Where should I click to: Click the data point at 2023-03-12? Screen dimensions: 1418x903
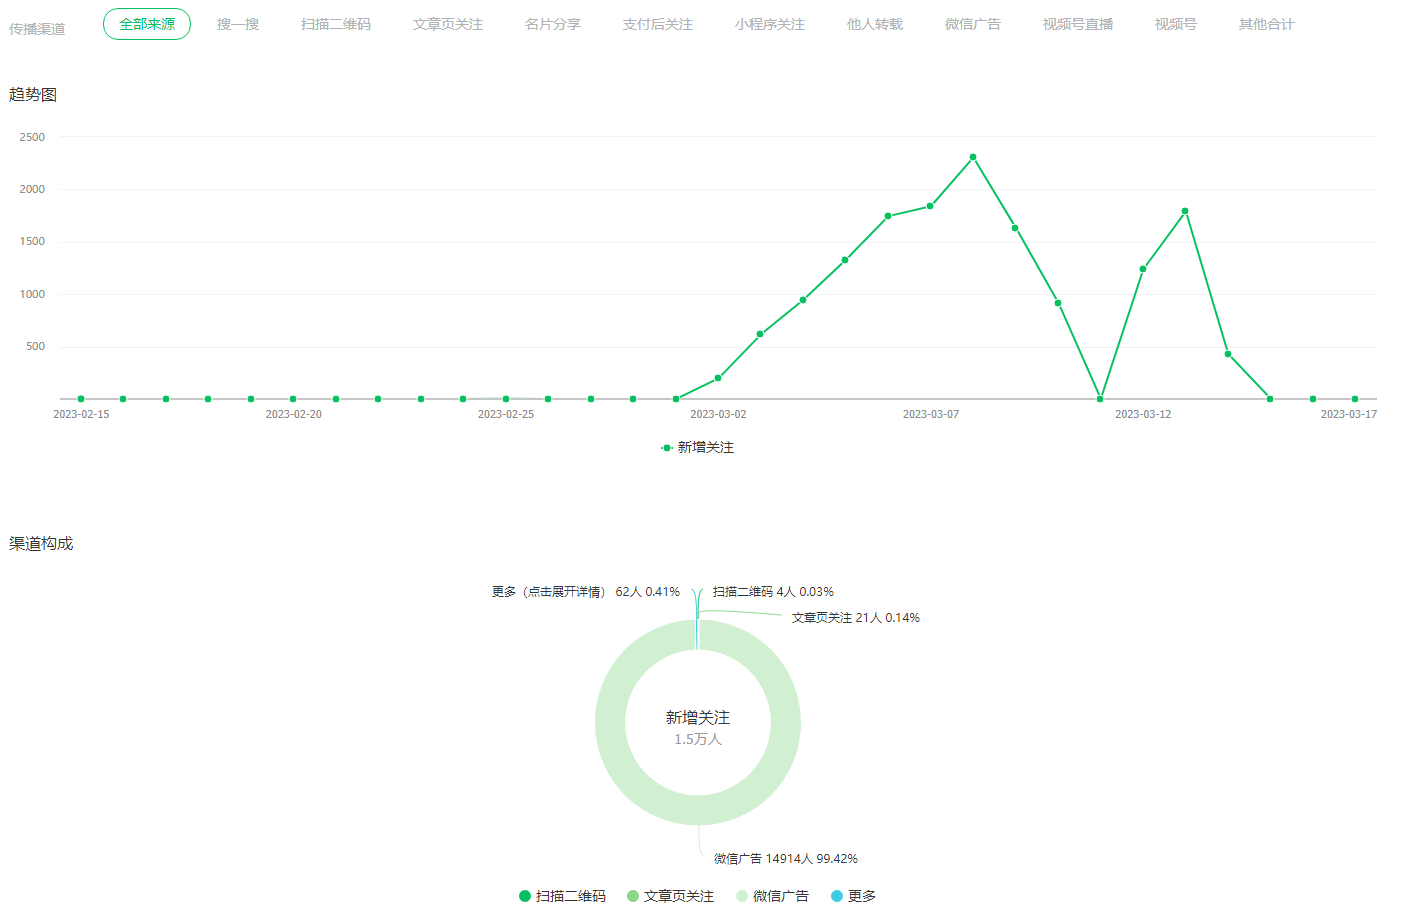[1143, 269]
